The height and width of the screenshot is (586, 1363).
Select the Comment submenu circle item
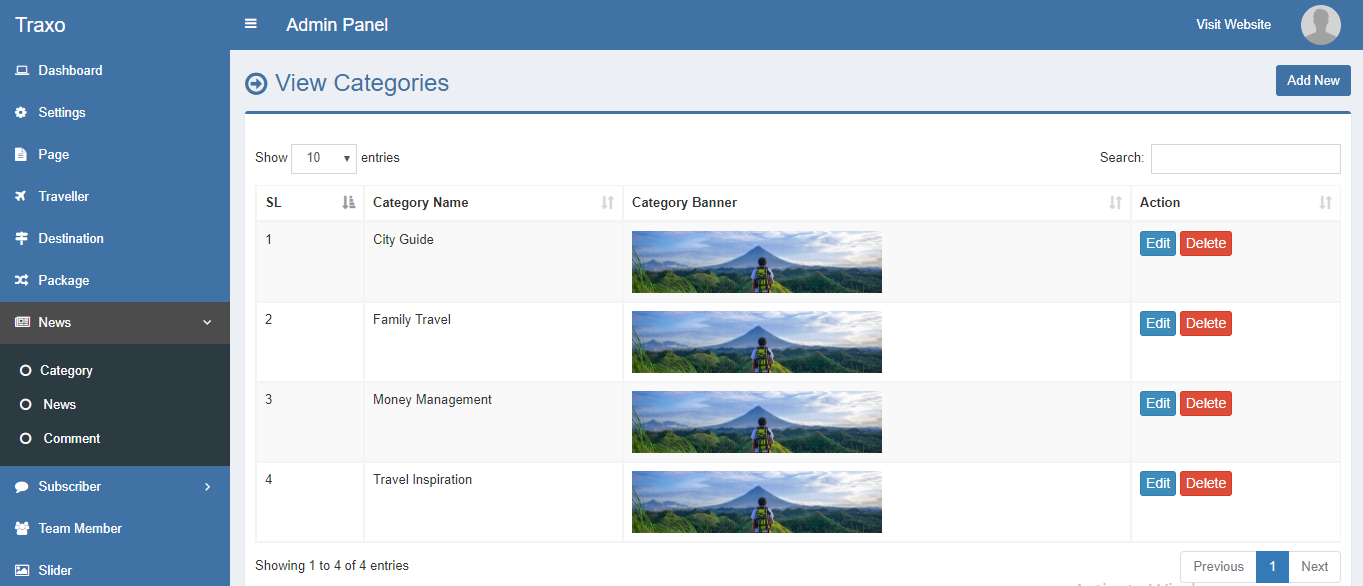point(26,439)
